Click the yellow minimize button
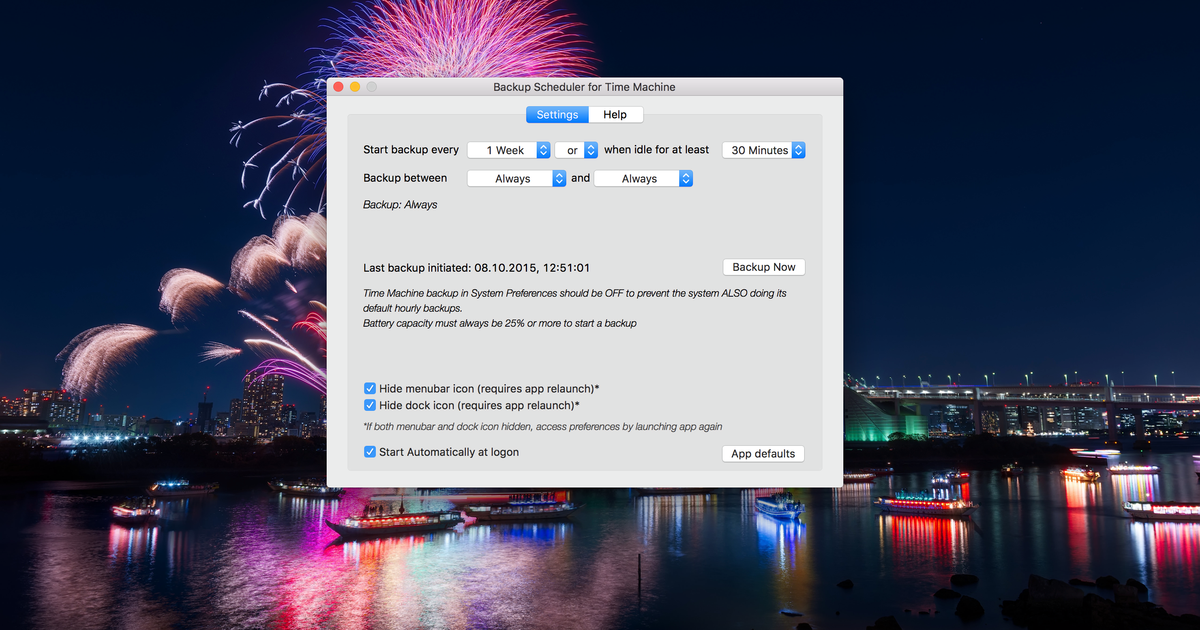Screen dimensions: 1200x630 (x=355, y=87)
